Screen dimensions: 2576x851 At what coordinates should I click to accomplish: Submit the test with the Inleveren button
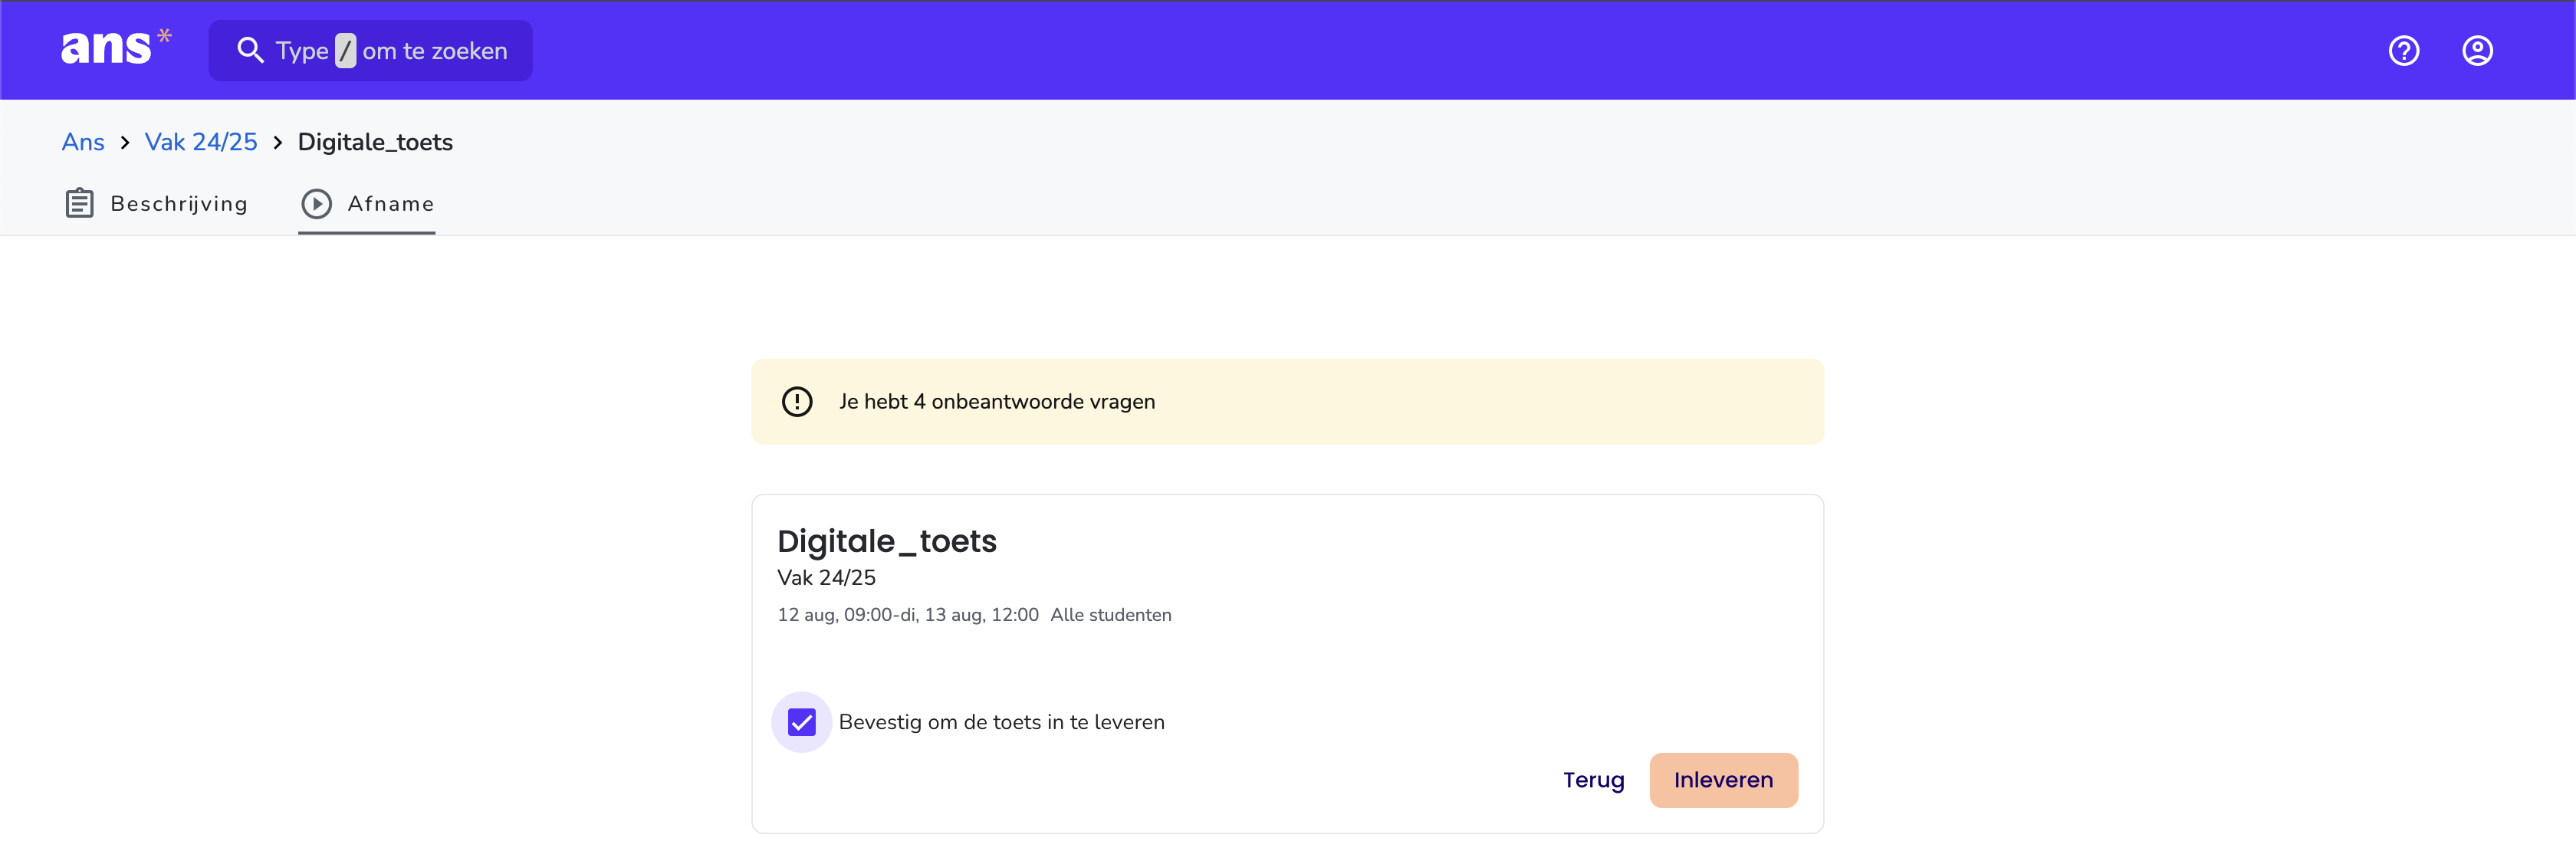[1723, 780]
